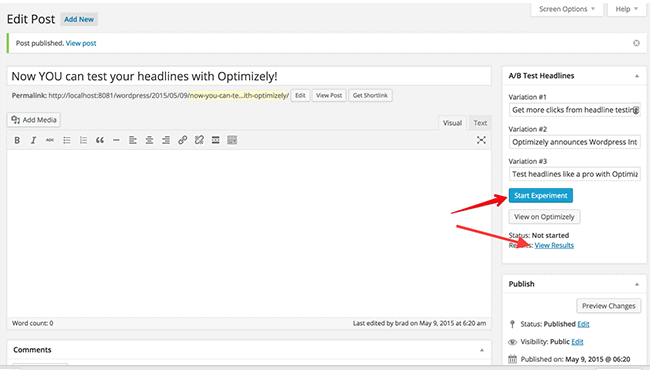650x370 pixels.
Task: Collapse the Publish panel
Action: [x=637, y=284]
